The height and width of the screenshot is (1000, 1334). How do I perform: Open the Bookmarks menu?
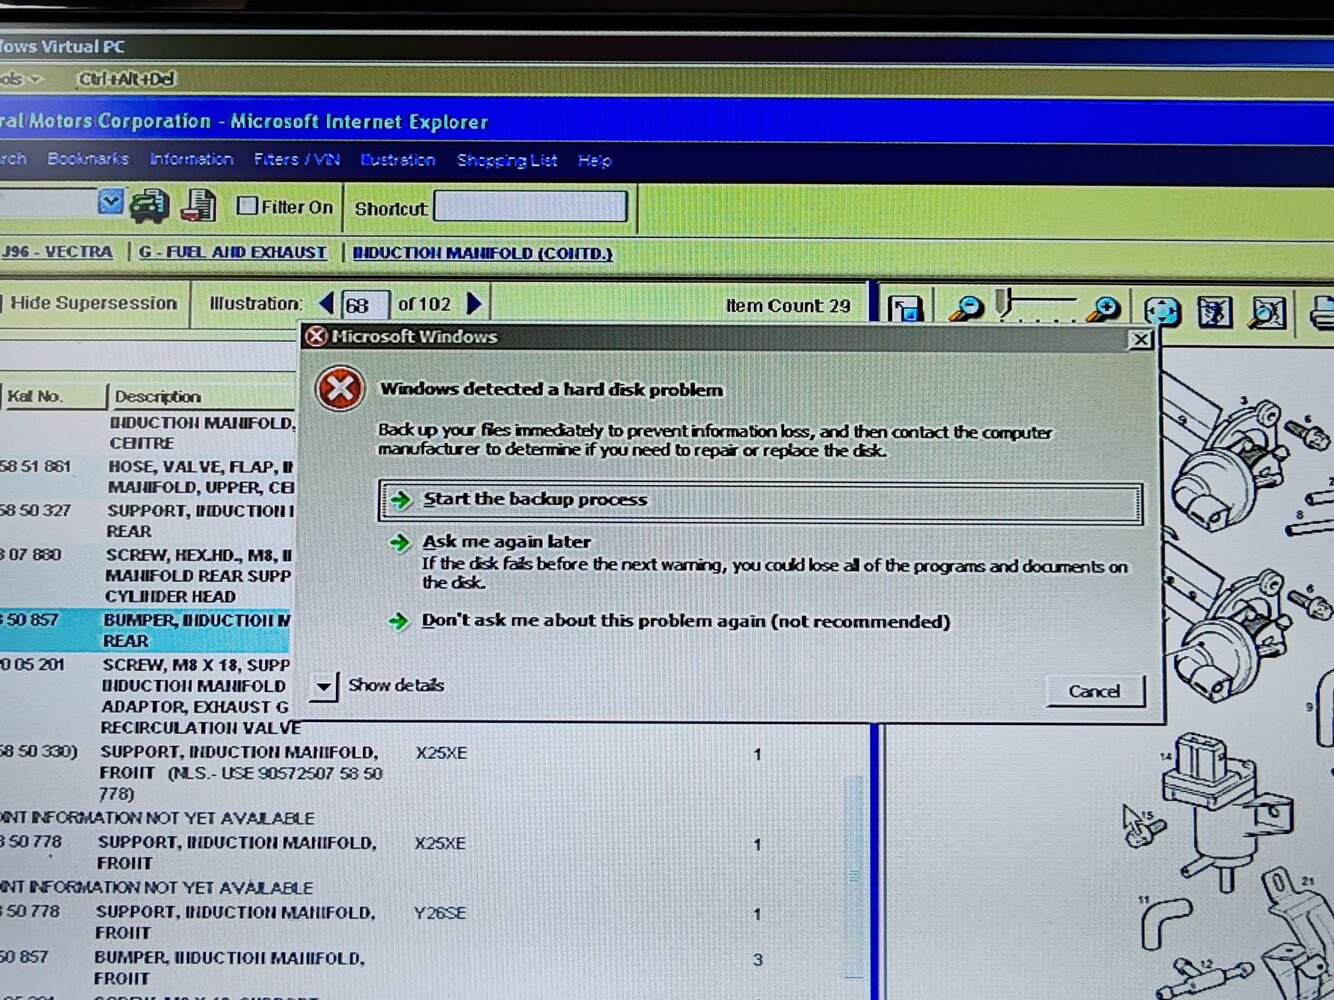point(88,159)
